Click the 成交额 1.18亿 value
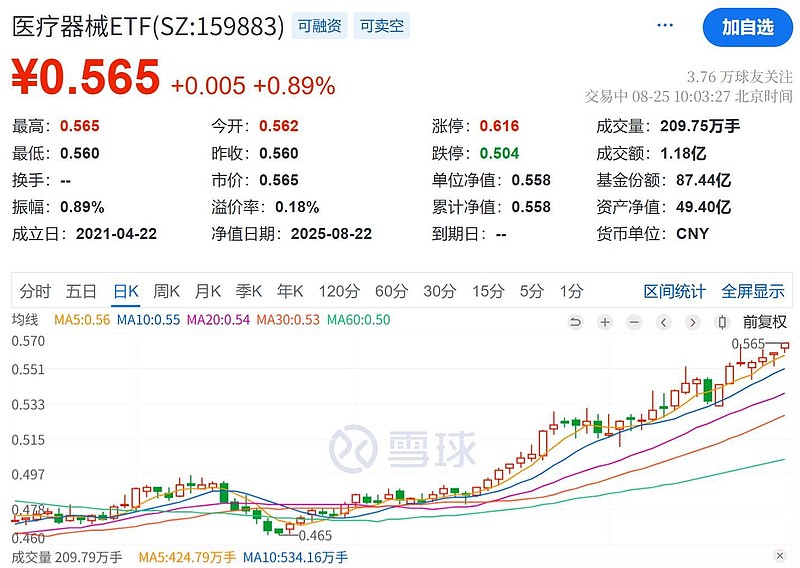The width and height of the screenshot is (800, 568). pos(683,153)
